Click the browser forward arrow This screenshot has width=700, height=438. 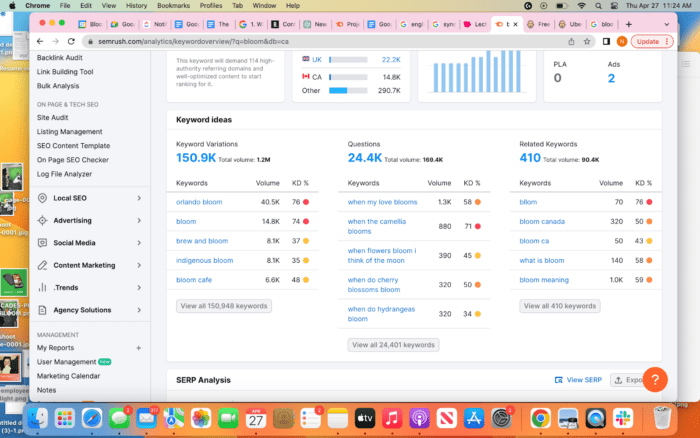55,41
